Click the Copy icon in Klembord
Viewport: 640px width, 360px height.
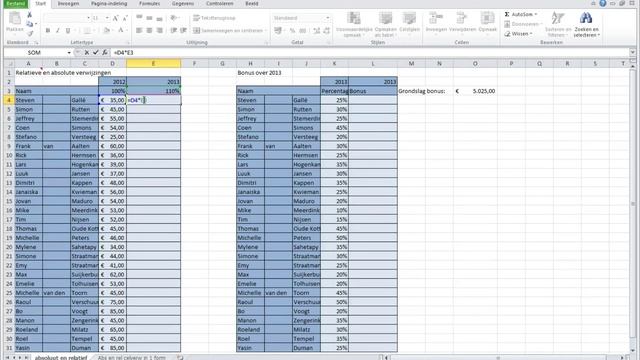point(30,24)
